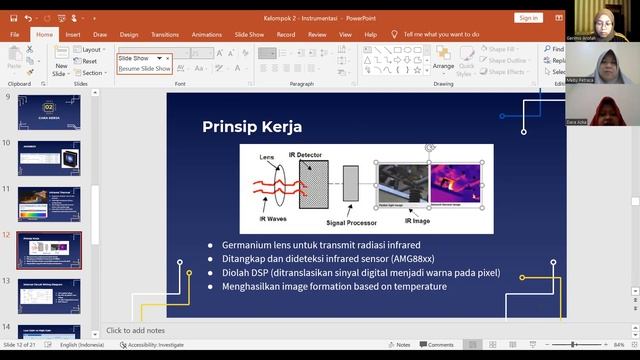Click the Find button

[x=554, y=49]
